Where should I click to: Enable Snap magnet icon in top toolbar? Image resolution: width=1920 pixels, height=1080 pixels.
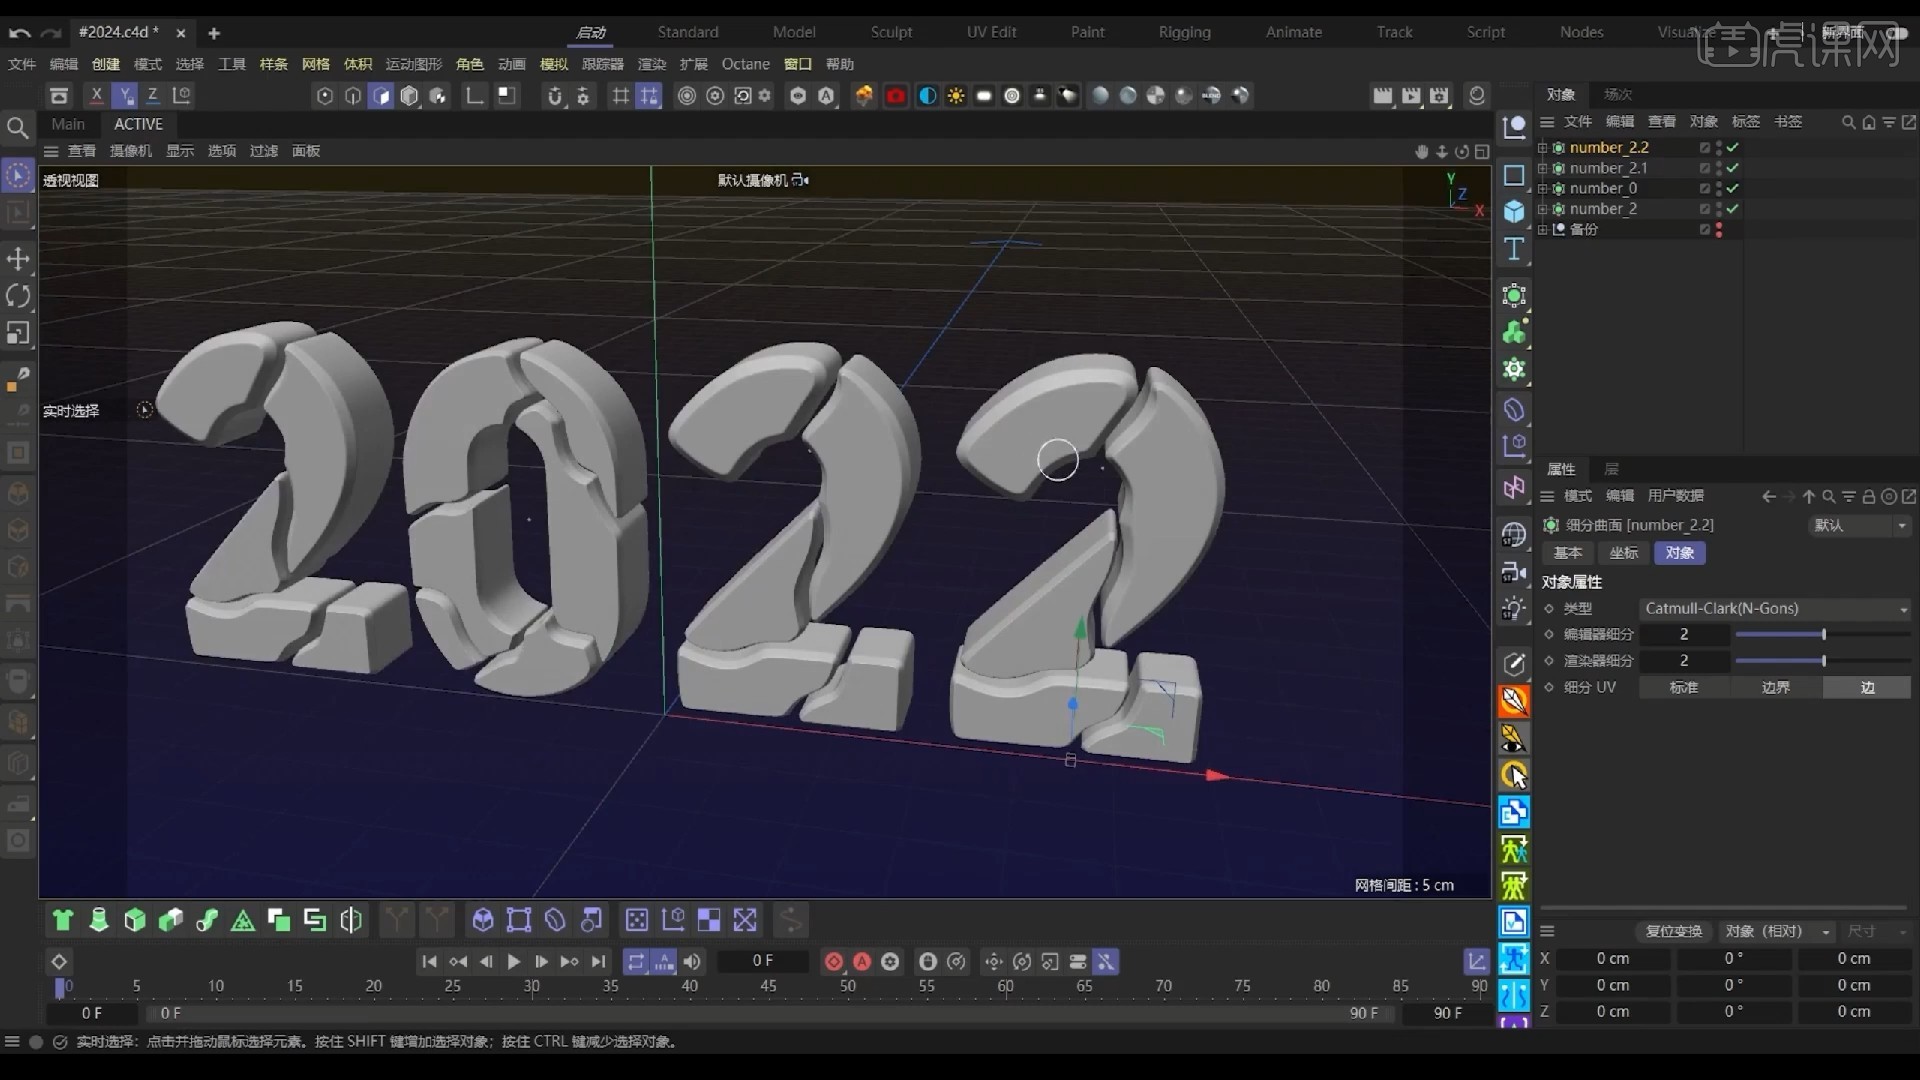point(555,96)
